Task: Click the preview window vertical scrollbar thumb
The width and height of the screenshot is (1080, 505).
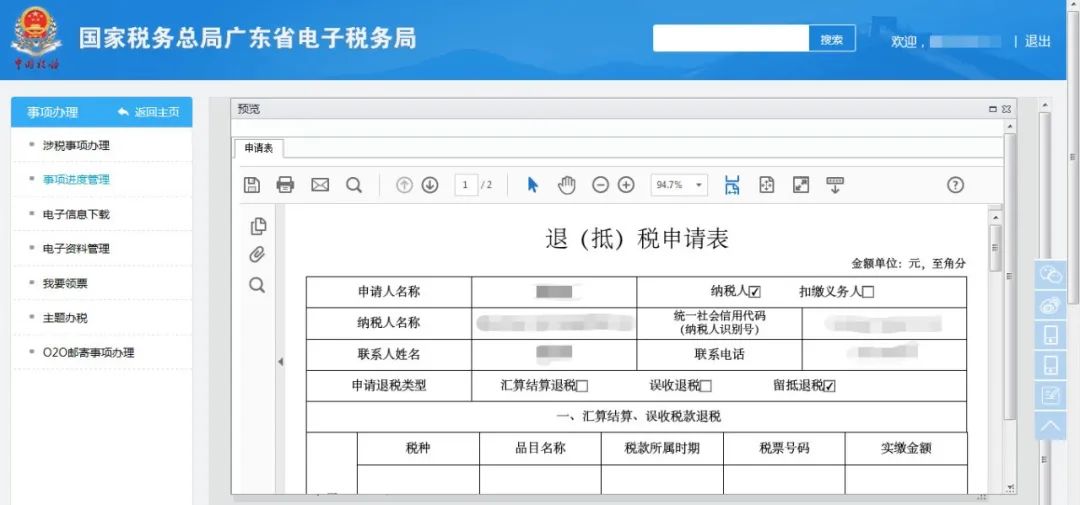Action: pyautogui.click(x=1010, y=276)
